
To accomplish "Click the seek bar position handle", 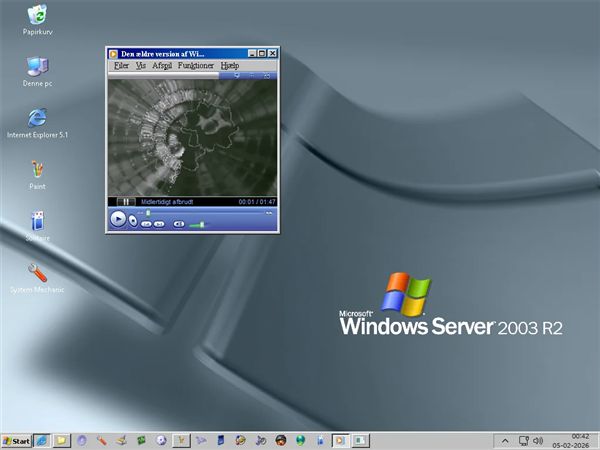I will click(148, 213).
